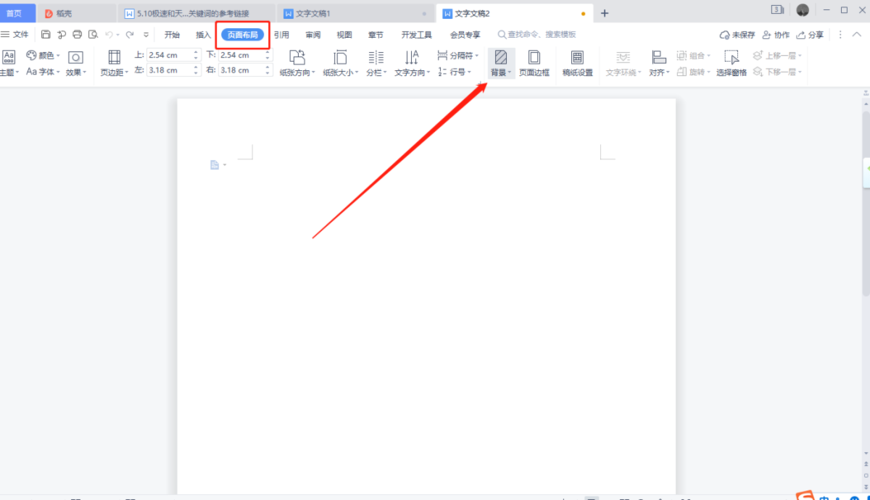The height and width of the screenshot is (500, 870).
Task: Open the 背景 (Background) tool
Action: [501, 63]
